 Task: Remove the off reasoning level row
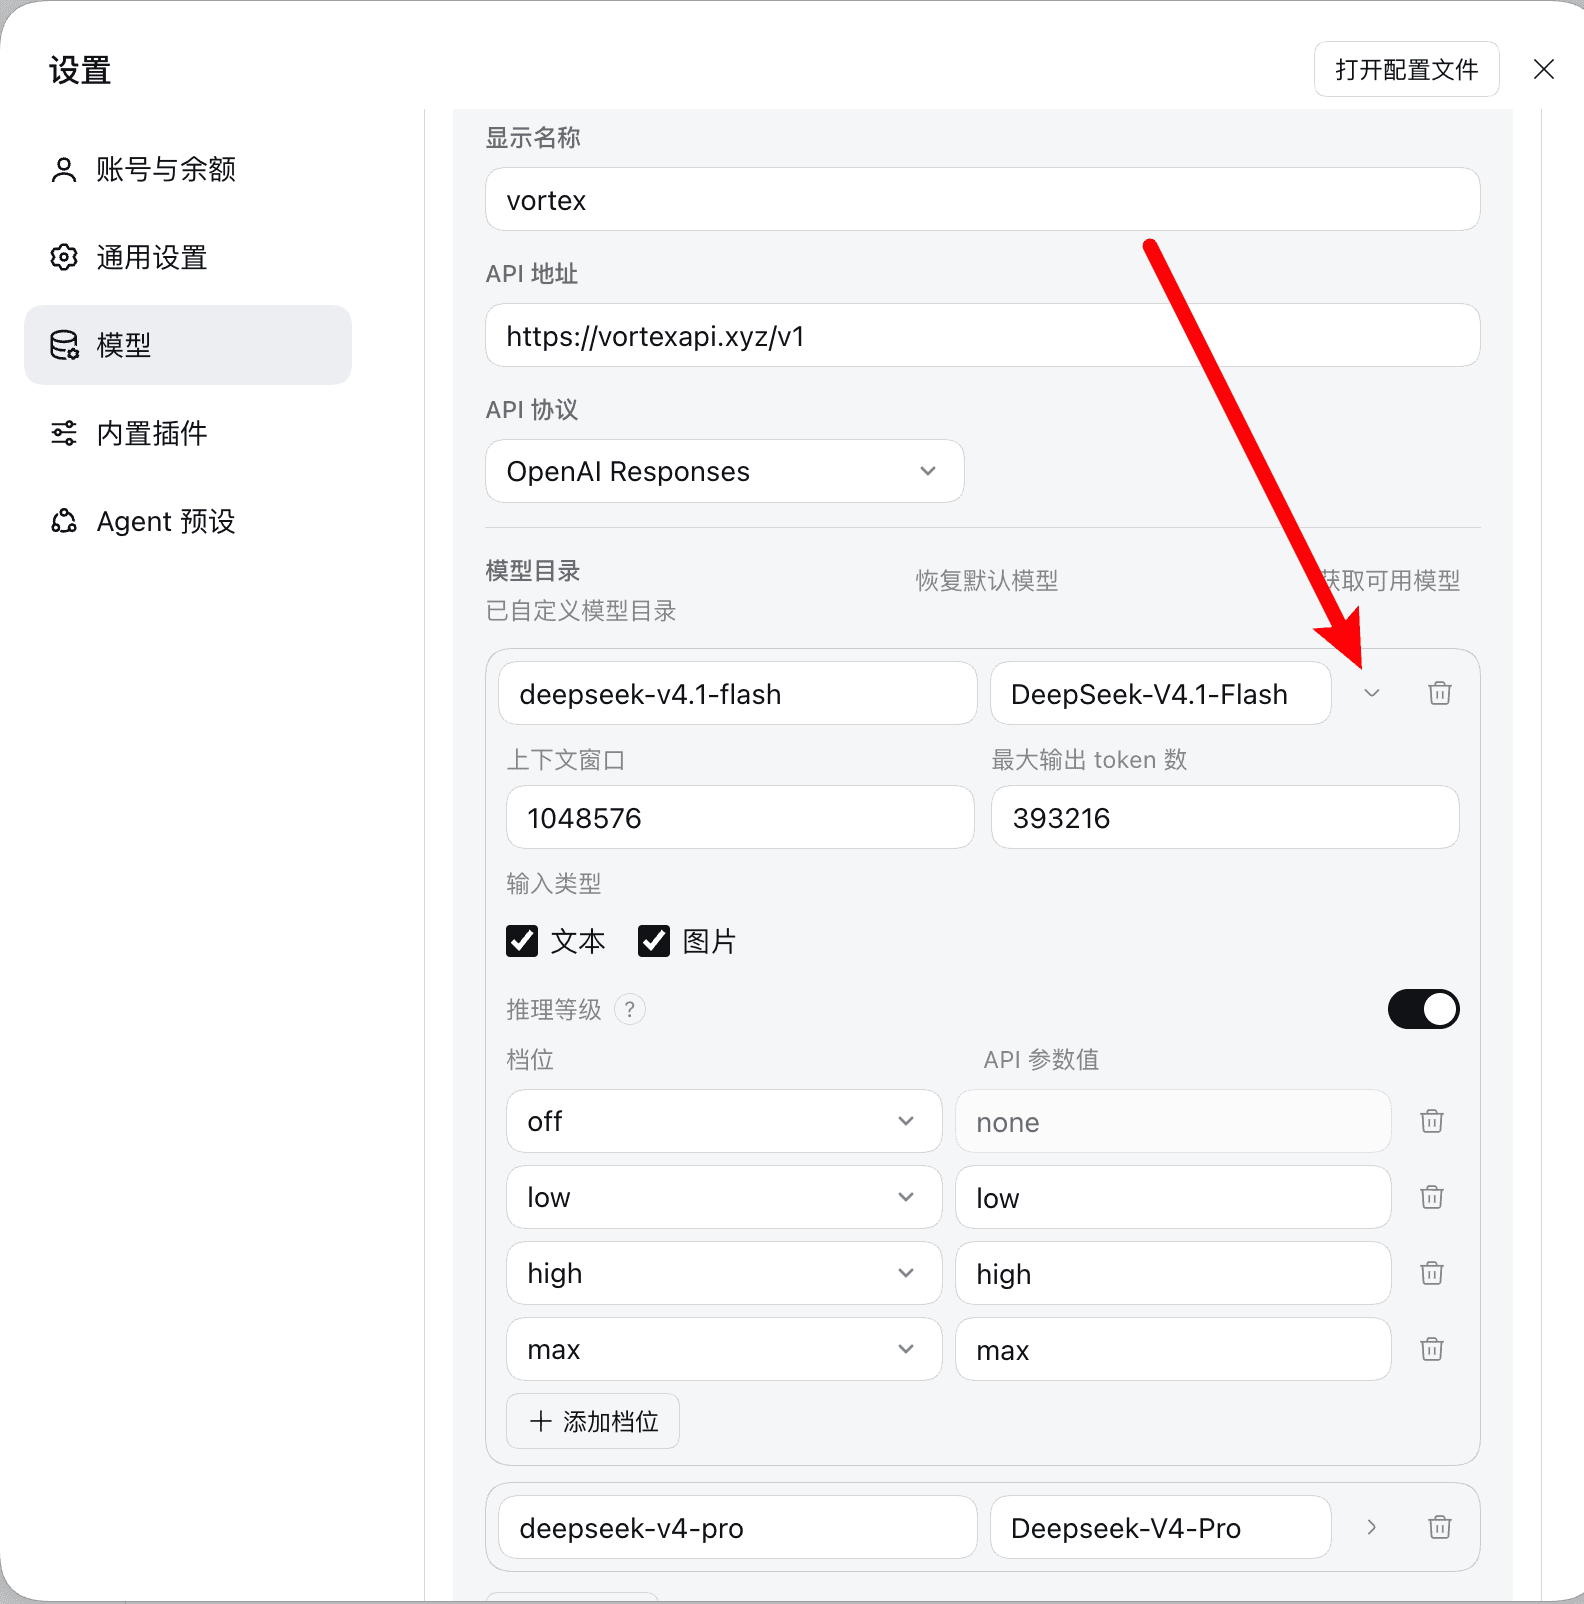[1432, 1121]
